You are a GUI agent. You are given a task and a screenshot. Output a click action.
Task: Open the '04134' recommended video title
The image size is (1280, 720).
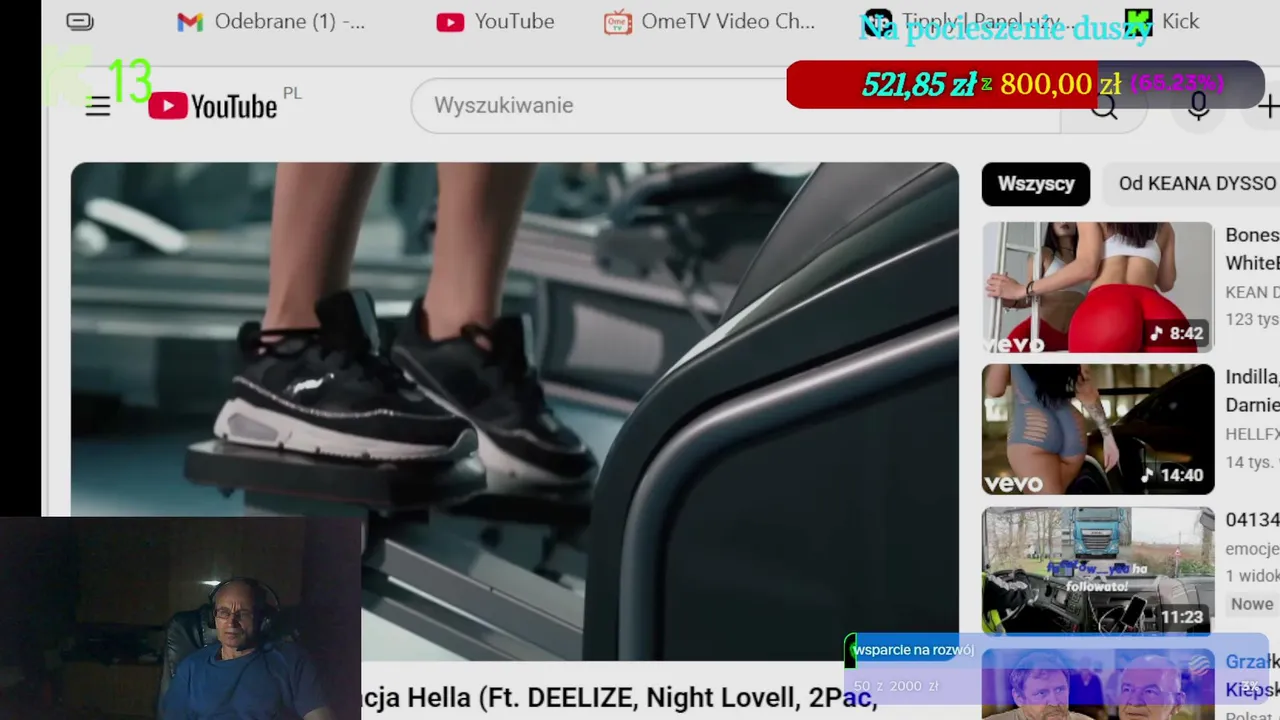(1252, 520)
